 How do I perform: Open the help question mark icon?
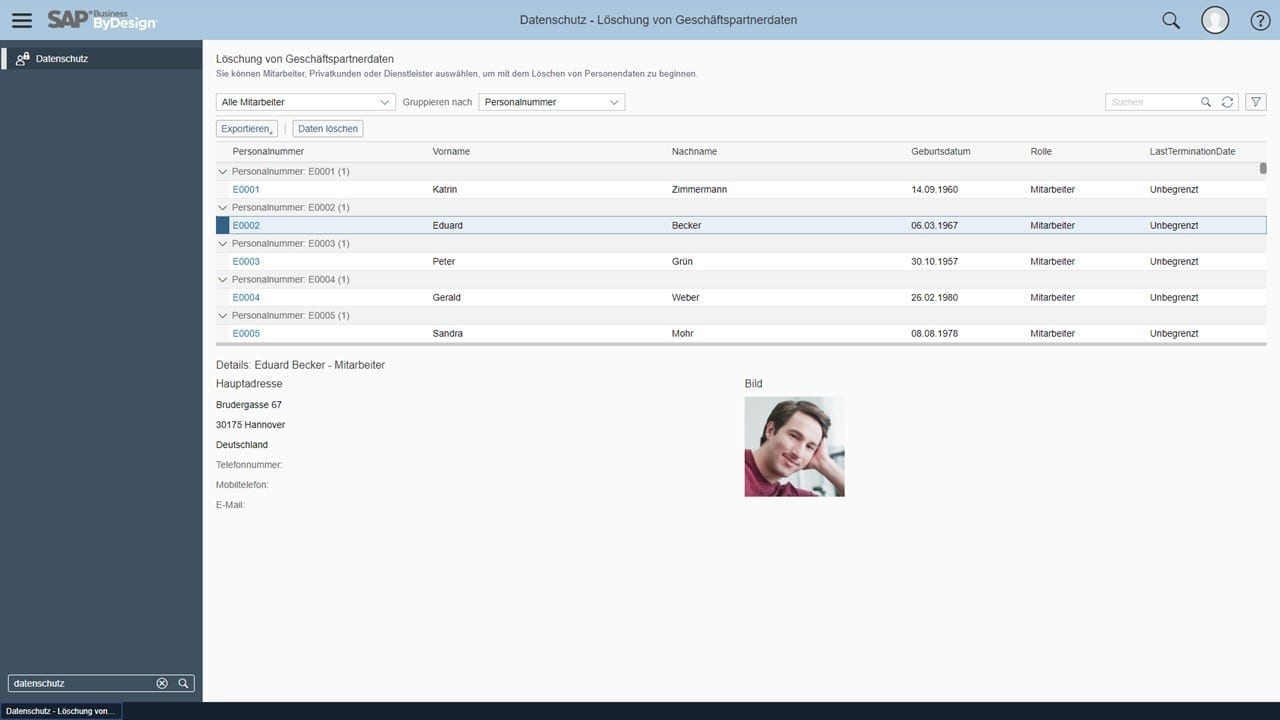[x=1261, y=20]
